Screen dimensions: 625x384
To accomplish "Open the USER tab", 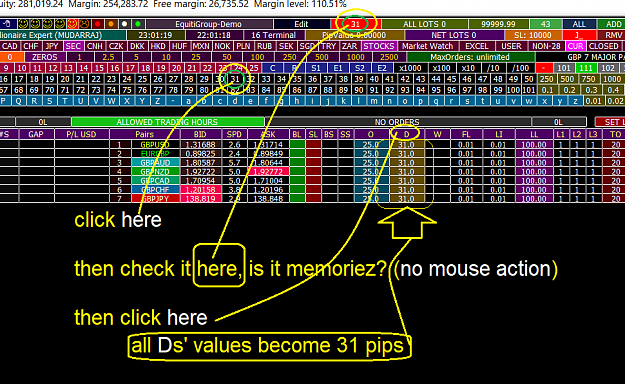I will tap(511, 46).
